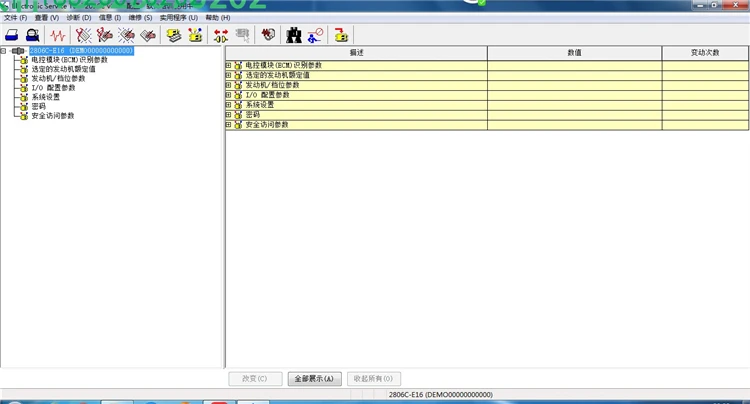Viewport: 750px width, 404px height.
Task: Open Logged Diagnostic Codes toolbar icon
Action: pyautogui.click(x=104, y=35)
